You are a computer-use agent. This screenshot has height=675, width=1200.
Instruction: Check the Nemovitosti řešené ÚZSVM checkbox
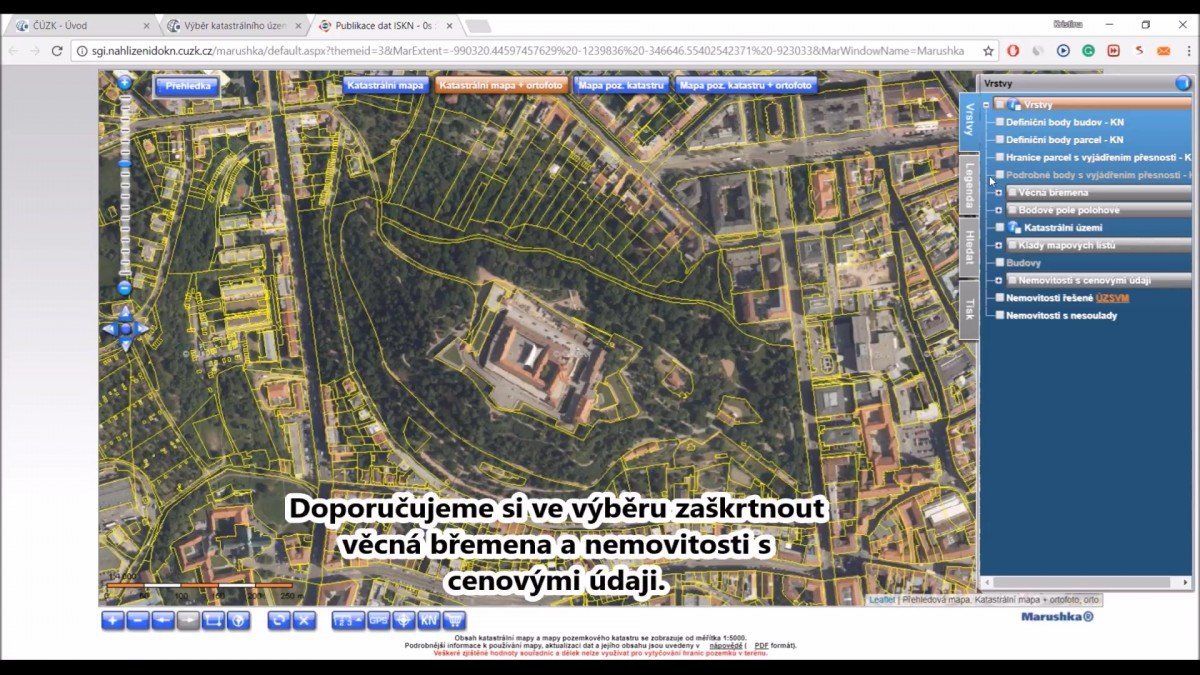click(x=1000, y=298)
